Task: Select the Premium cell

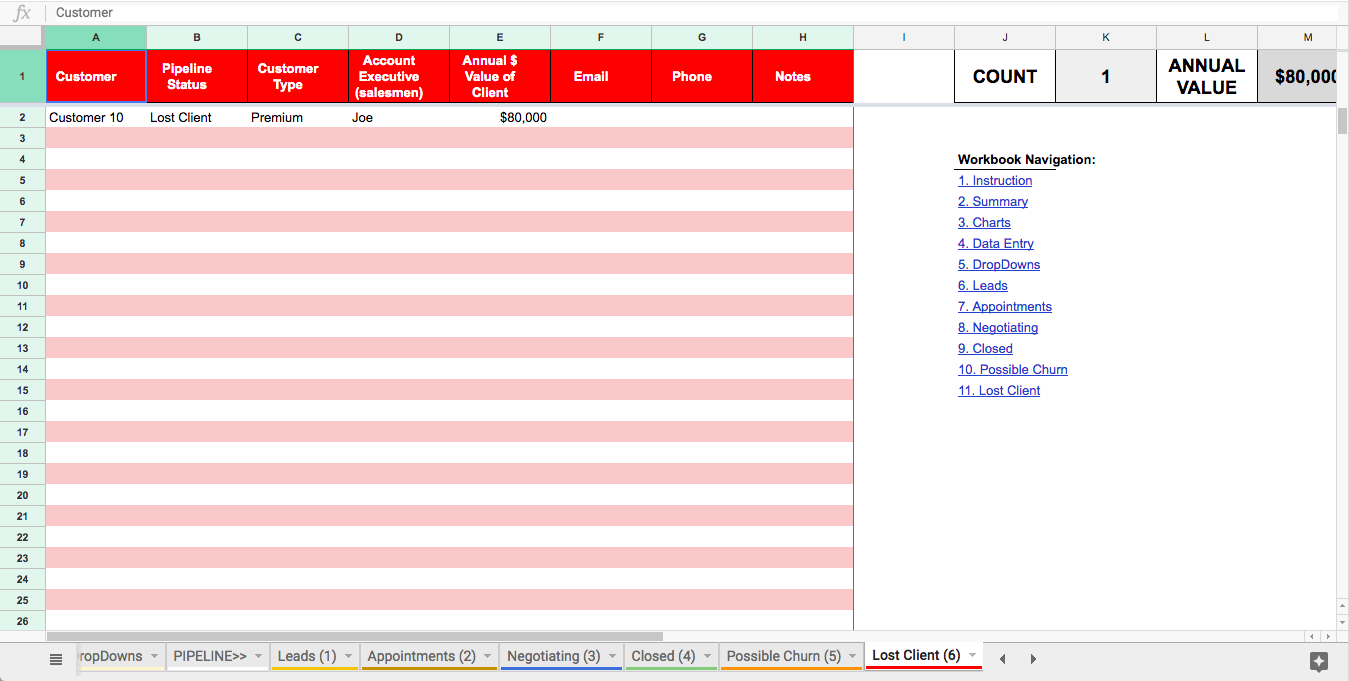Action: (x=298, y=117)
